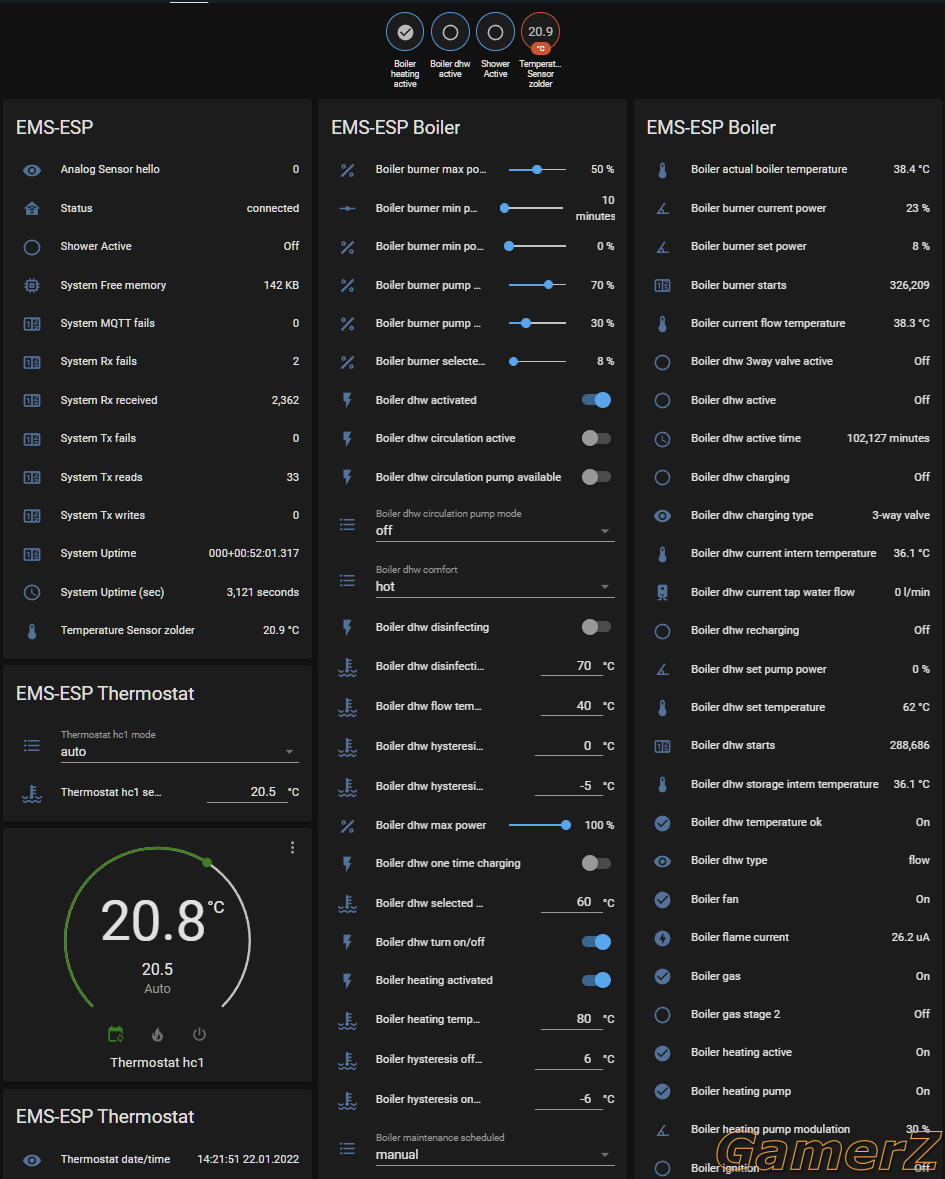The height and width of the screenshot is (1179, 945).
Task: Click the Boiler heating active badge
Action: tap(405, 32)
